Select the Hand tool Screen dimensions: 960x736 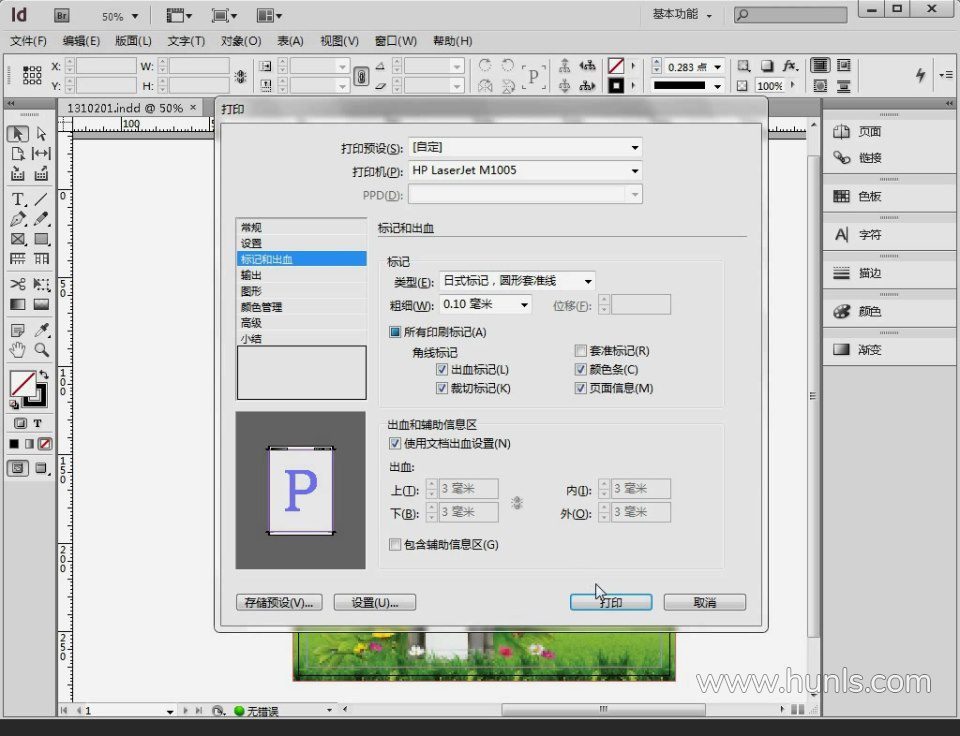17,350
